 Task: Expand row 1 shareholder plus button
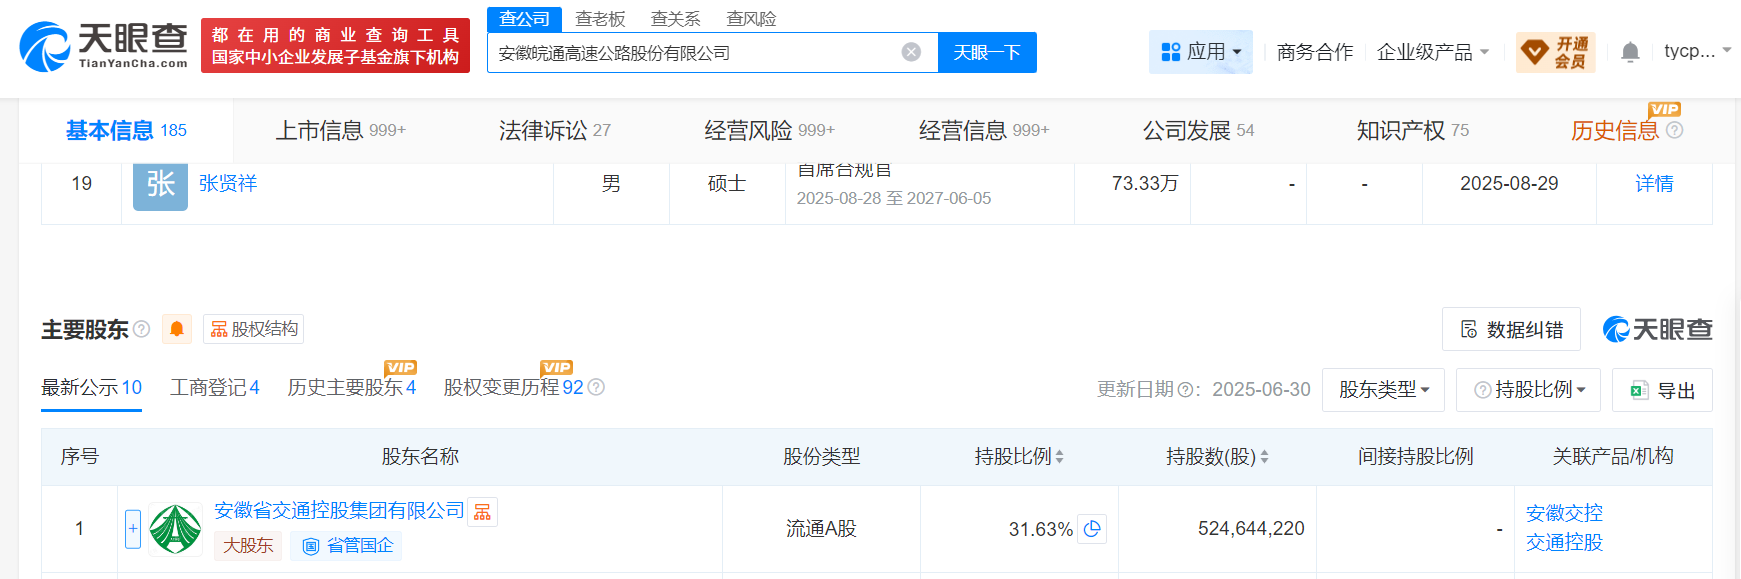(133, 529)
